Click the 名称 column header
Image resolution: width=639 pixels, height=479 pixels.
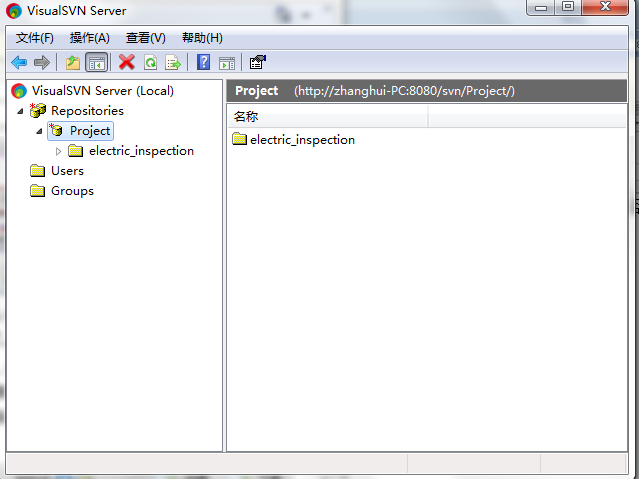pos(327,117)
